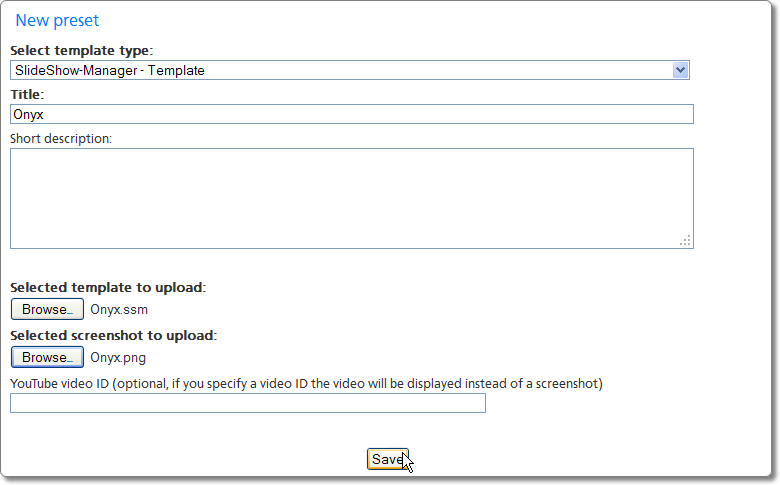
Task: Click the Onyx.ssm file name
Action: pyautogui.click(x=119, y=310)
